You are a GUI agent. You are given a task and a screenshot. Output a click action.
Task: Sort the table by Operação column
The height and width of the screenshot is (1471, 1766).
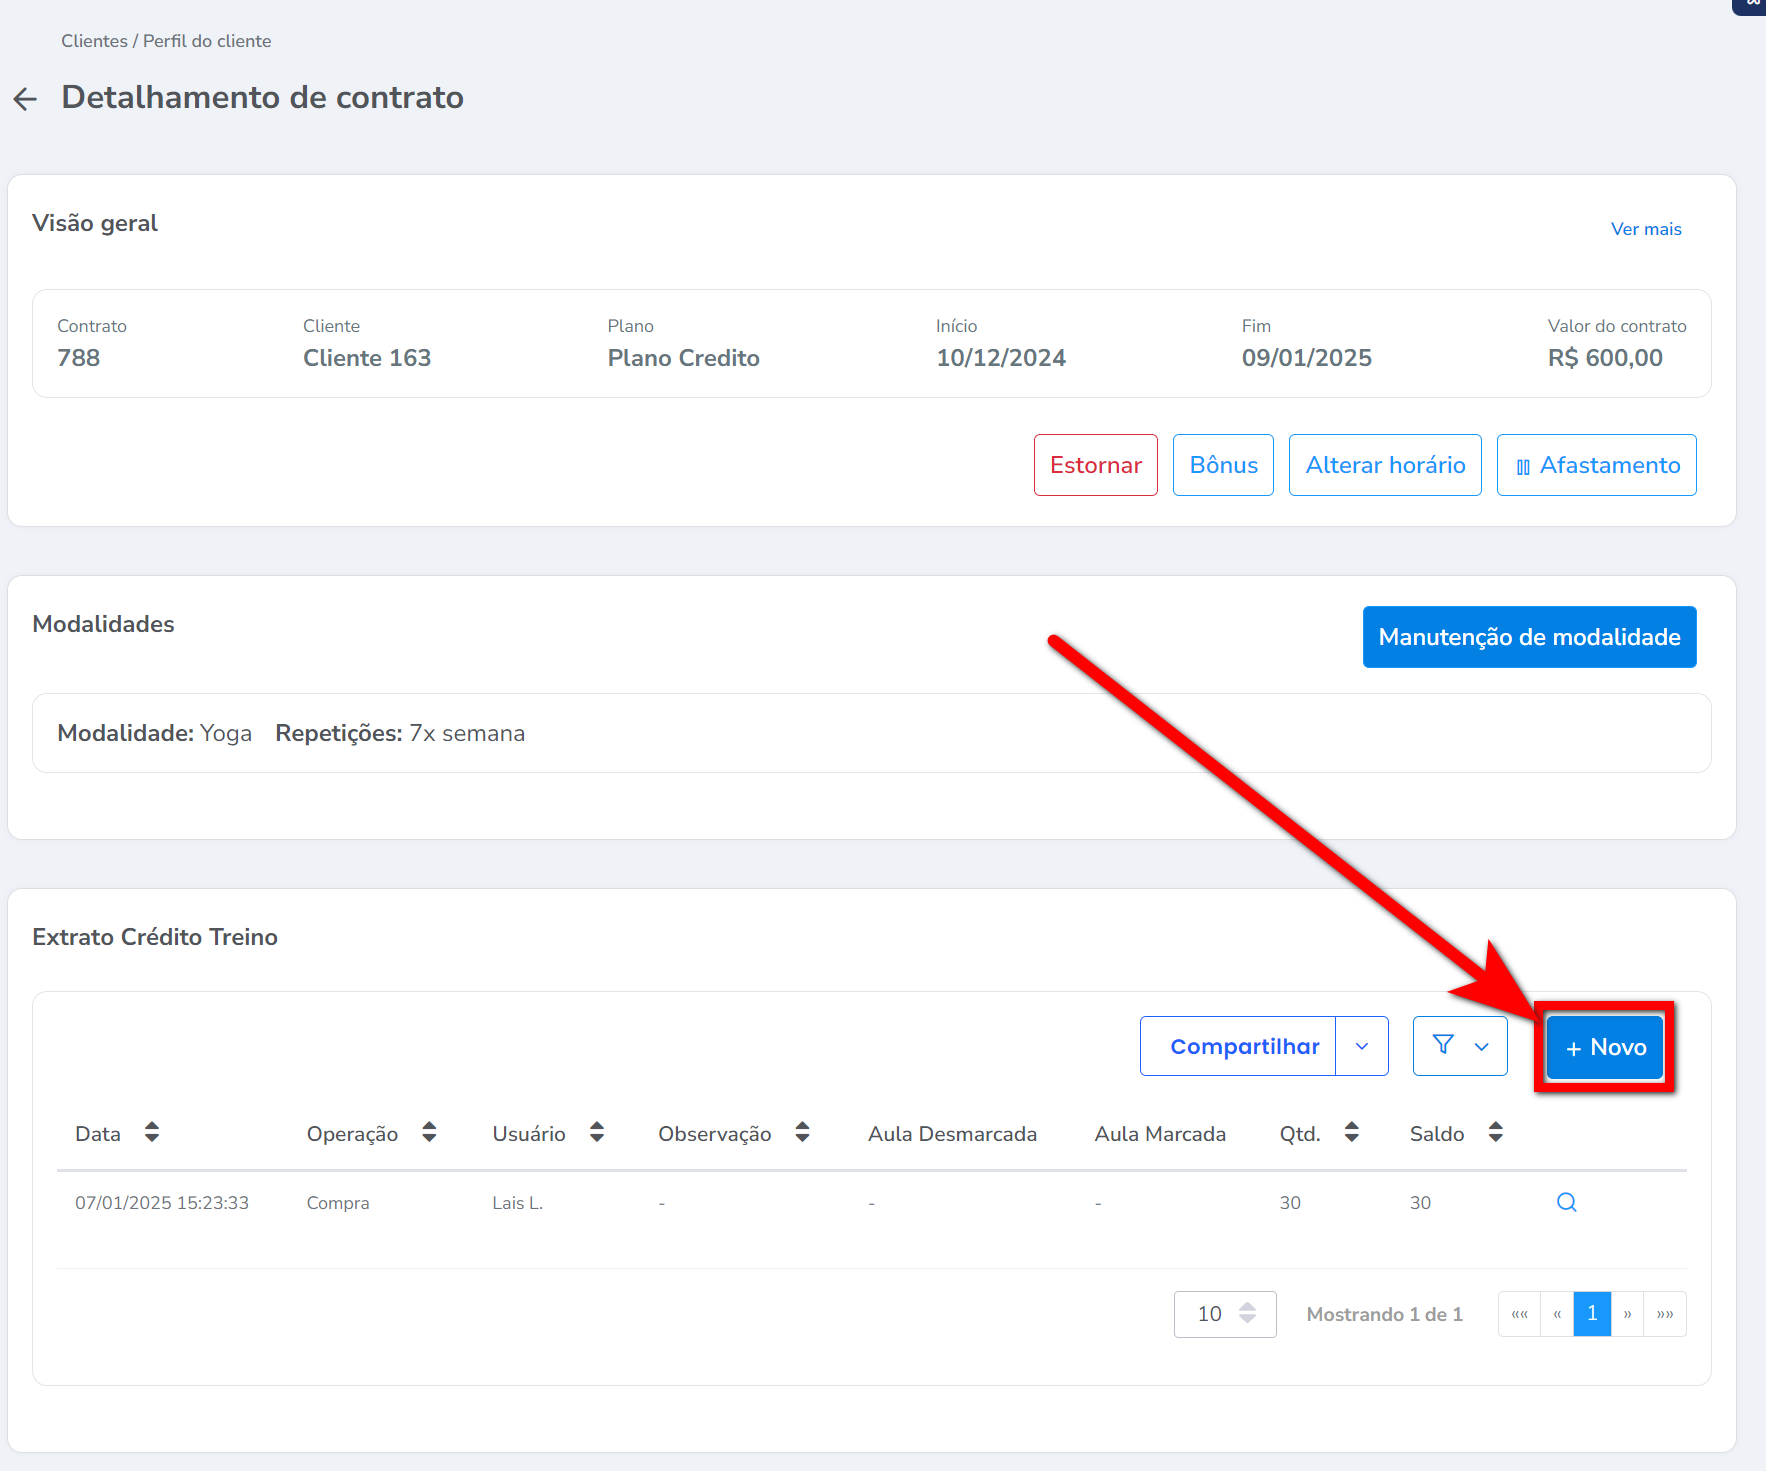pyautogui.click(x=429, y=1133)
